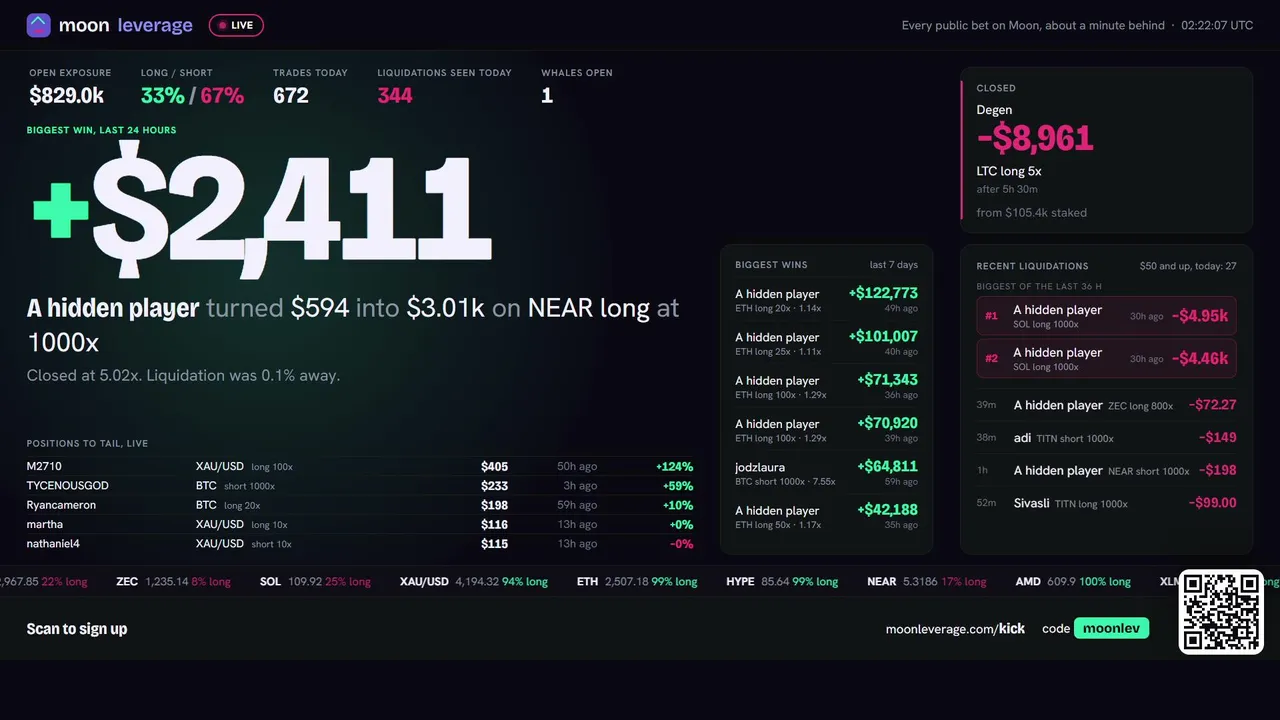Click the sign-up QR code
This screenshot has width=1280, height=720.
1221,612
